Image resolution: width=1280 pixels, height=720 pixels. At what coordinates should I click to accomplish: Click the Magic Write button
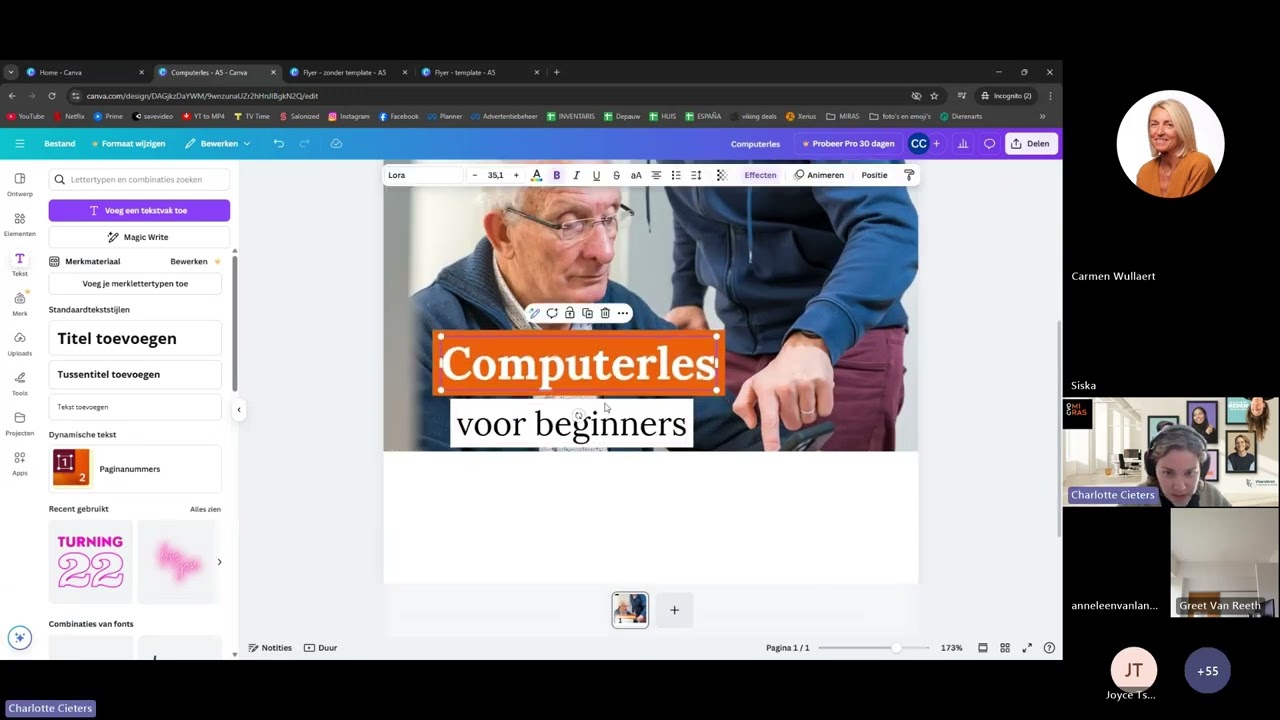coord(139,237)
